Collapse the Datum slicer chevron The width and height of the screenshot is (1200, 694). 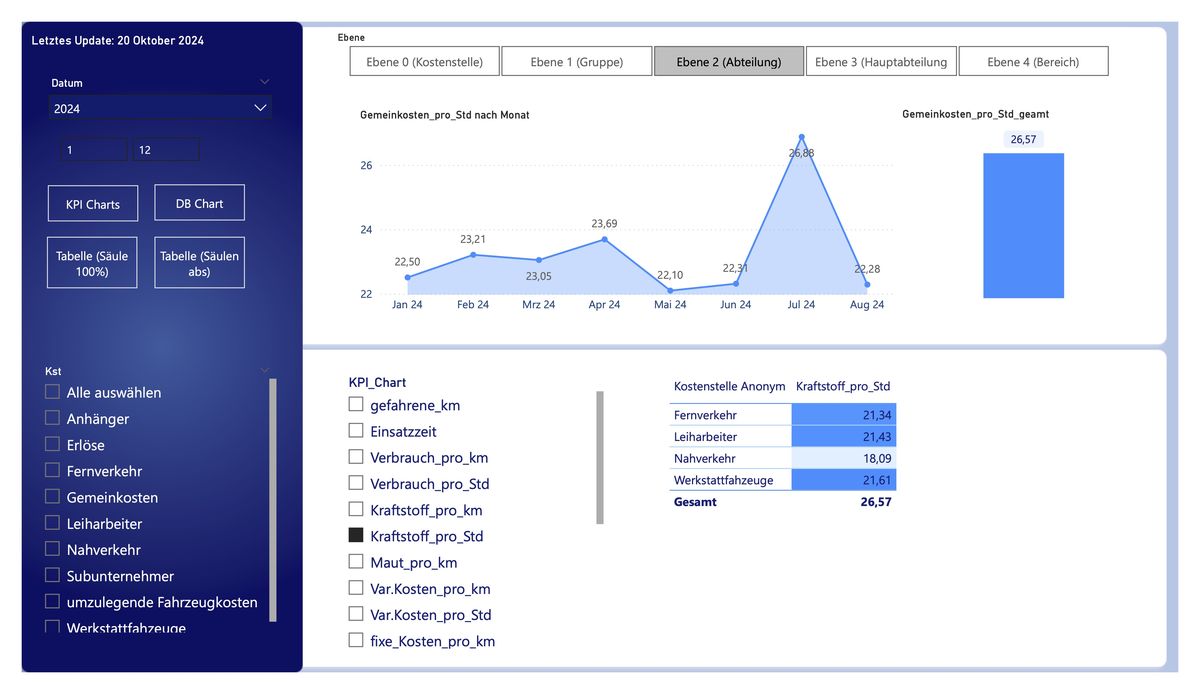click(x=264, y=82)
